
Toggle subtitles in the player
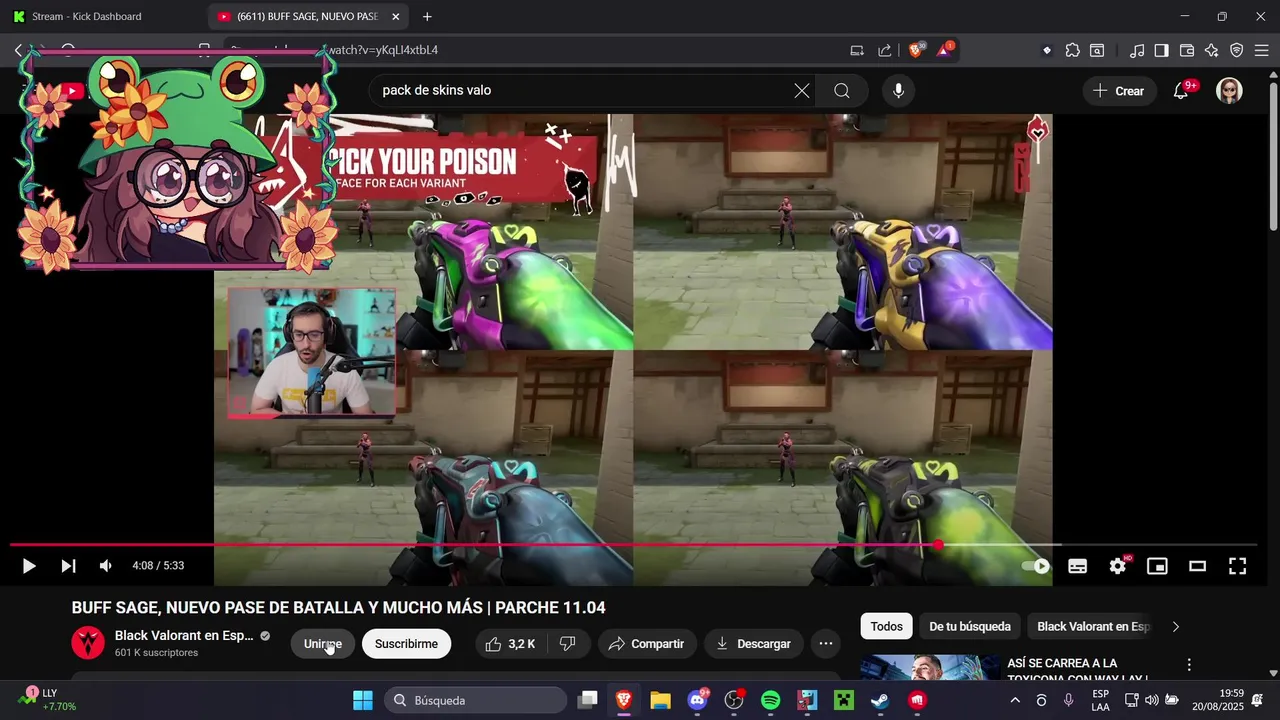[1077, 566]
